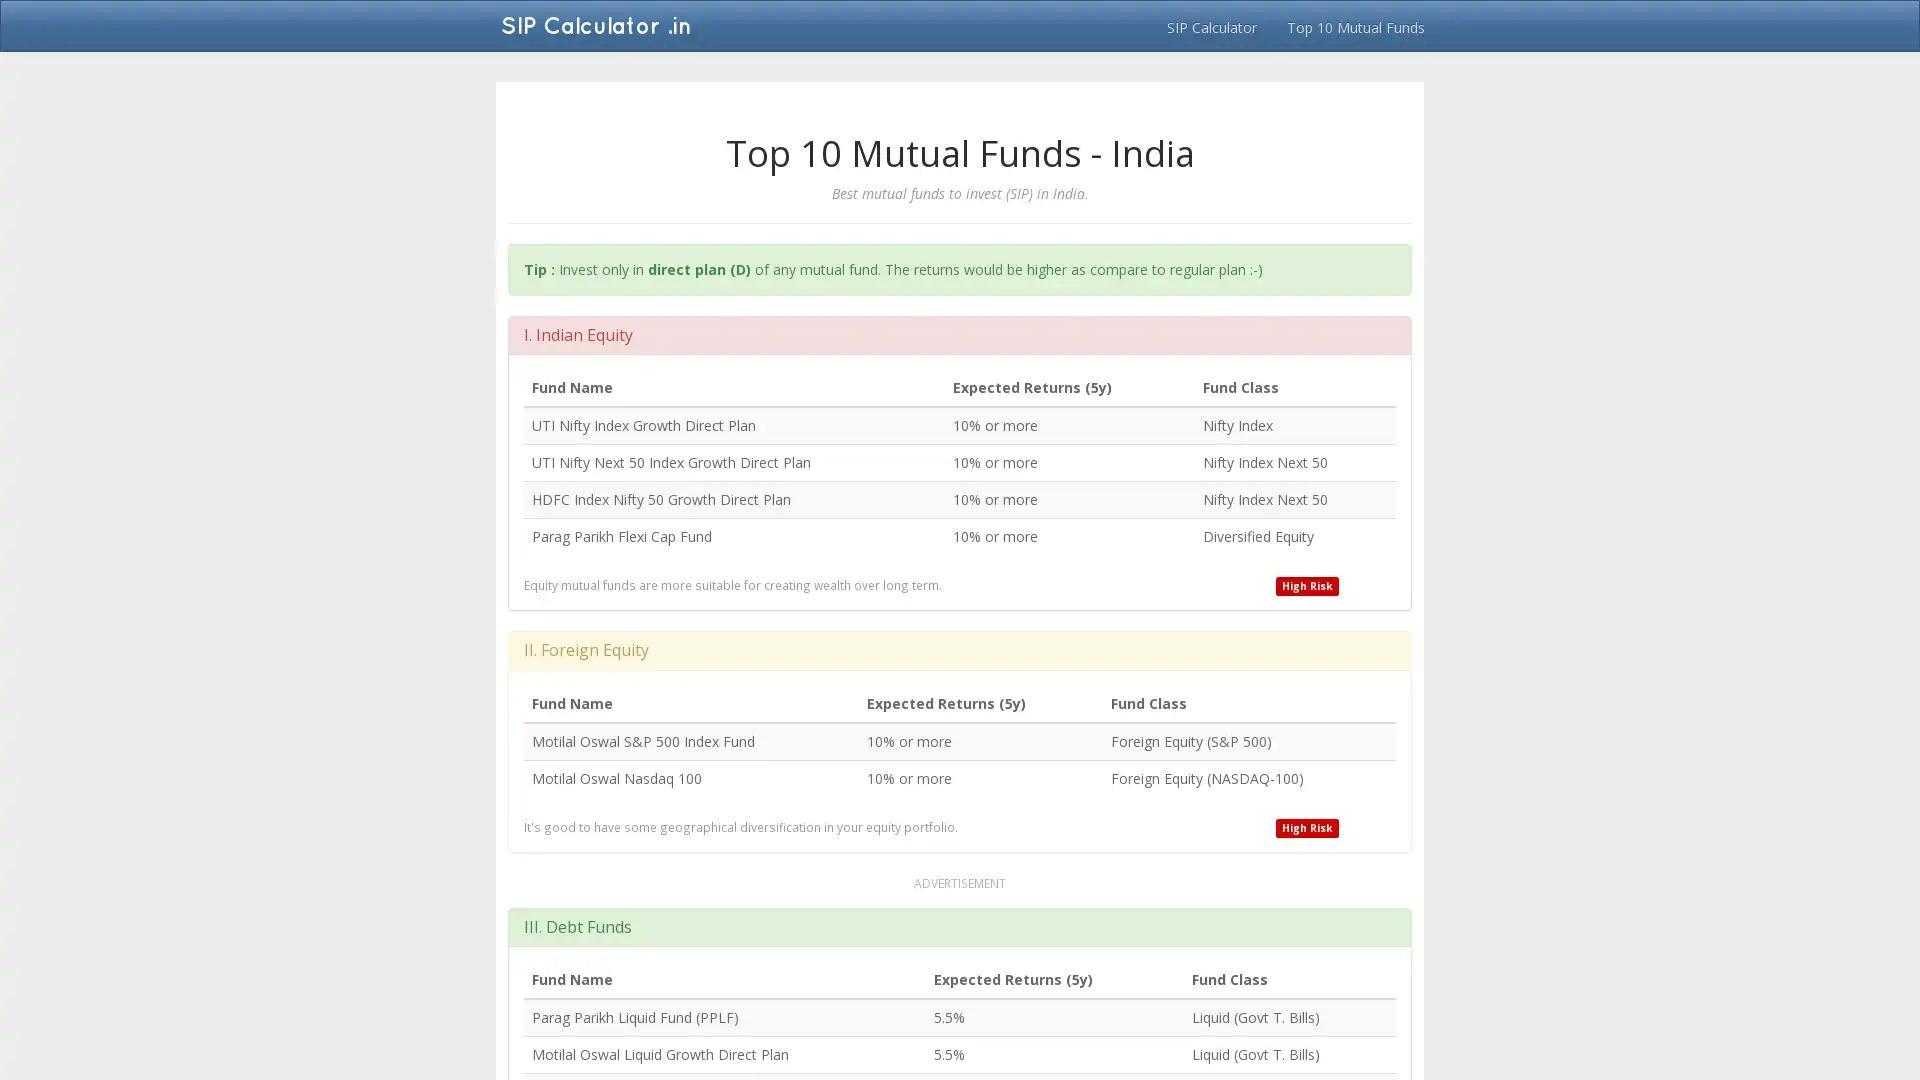Click Parag Parikh Flexi Cap Fund

click(622, 537)
